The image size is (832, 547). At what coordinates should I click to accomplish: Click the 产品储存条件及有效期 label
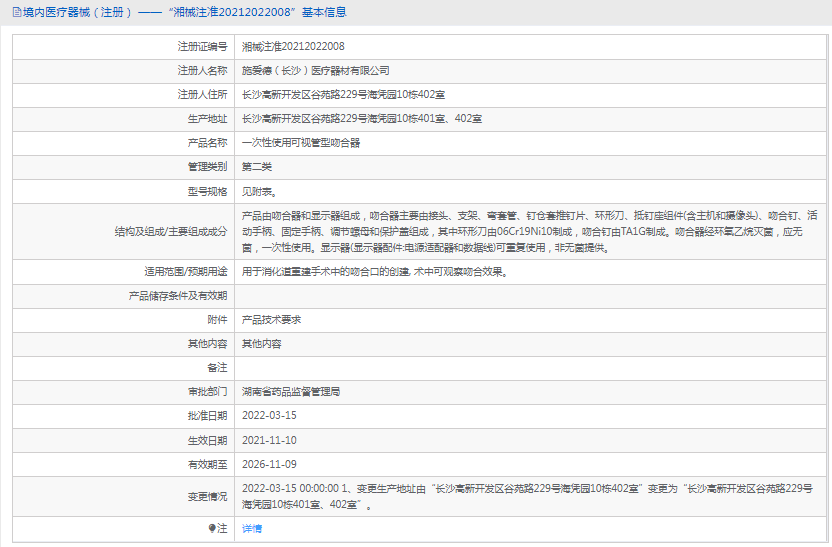(178, 296)
